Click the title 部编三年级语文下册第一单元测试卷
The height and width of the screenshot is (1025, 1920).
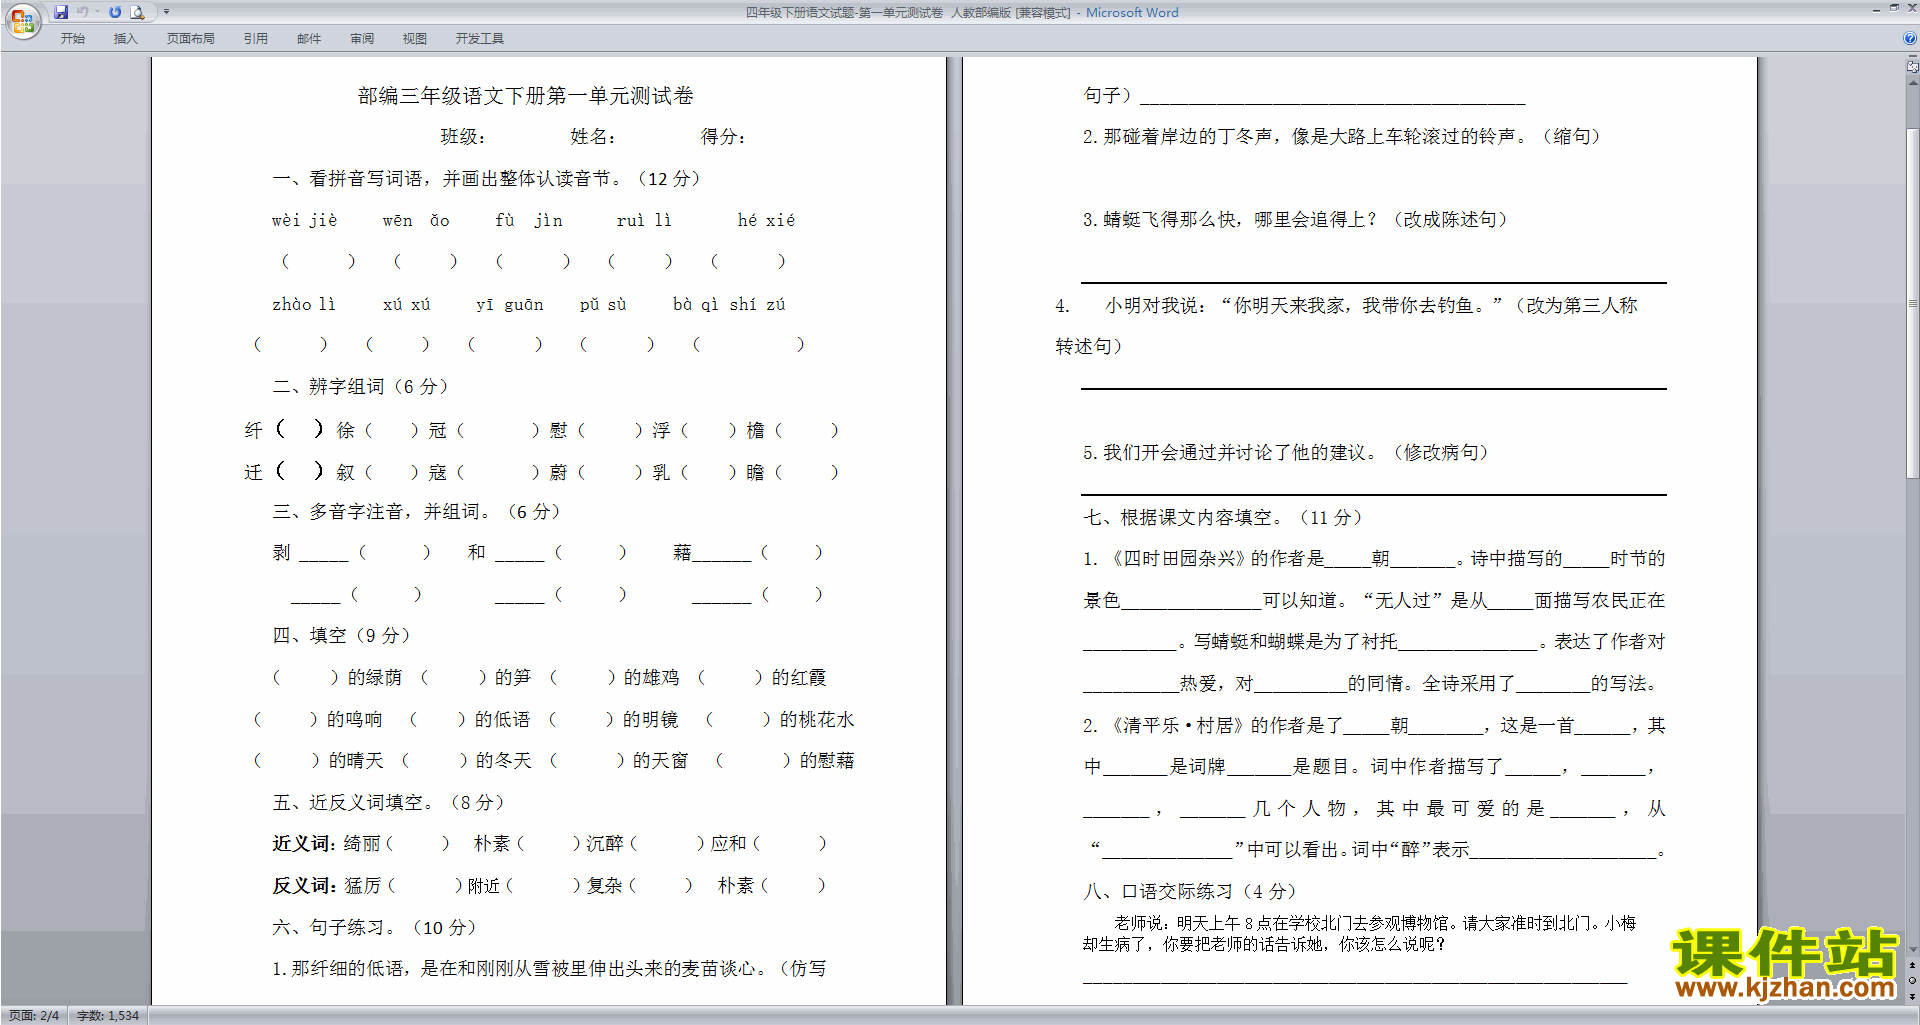point(525,96)
